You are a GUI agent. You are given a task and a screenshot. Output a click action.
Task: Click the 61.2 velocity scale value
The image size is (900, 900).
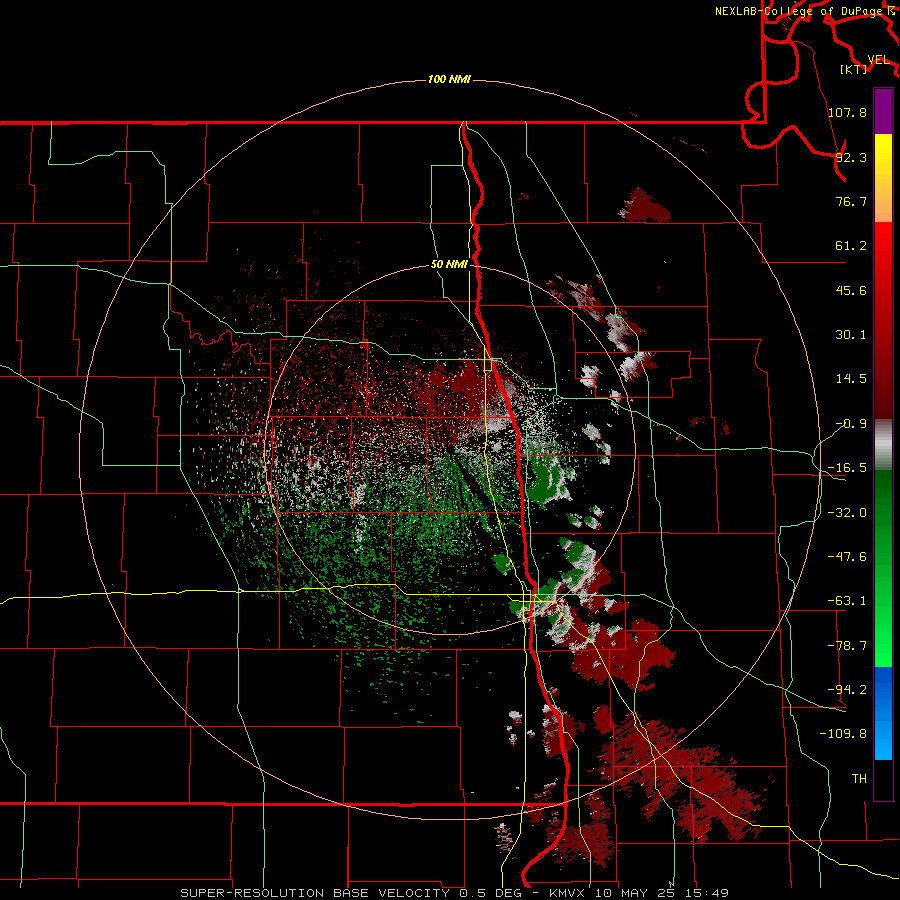click(x=851, y=246)
